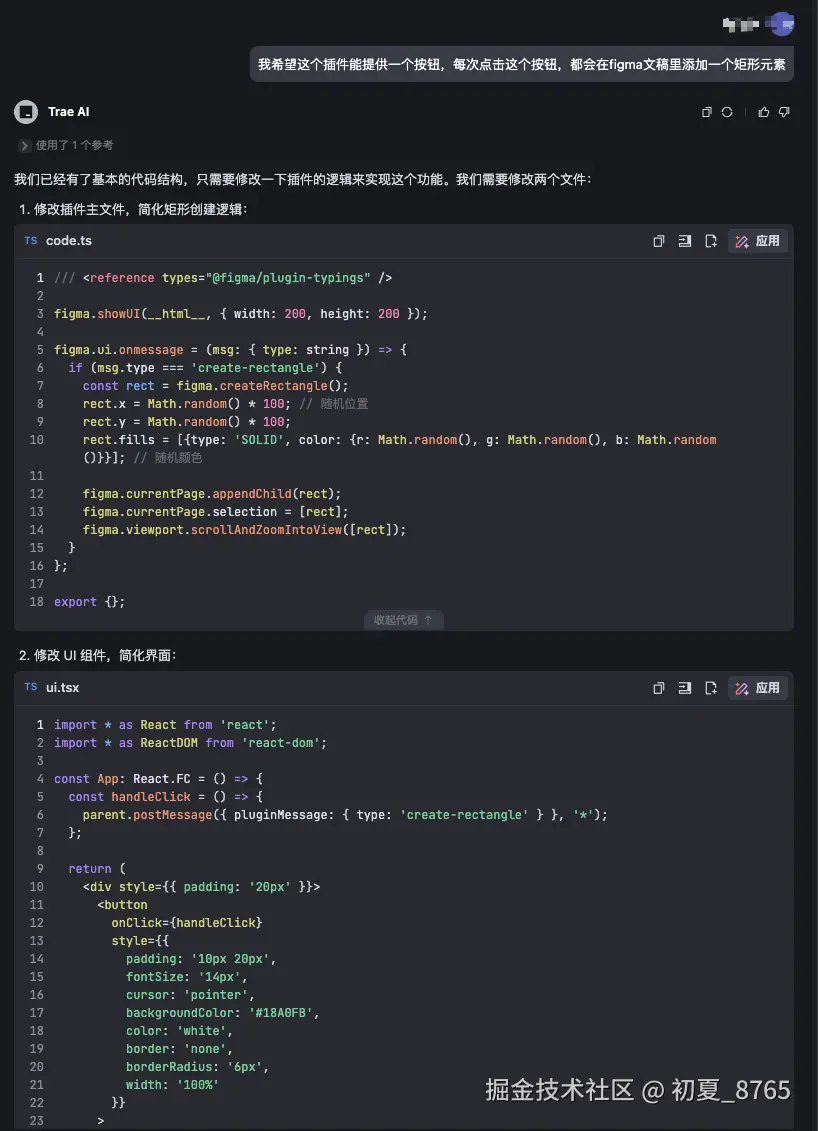Click the cursor: 'pointer' line
The height and width of the screenshot is (1131, 818).
[x=190, y=995]
